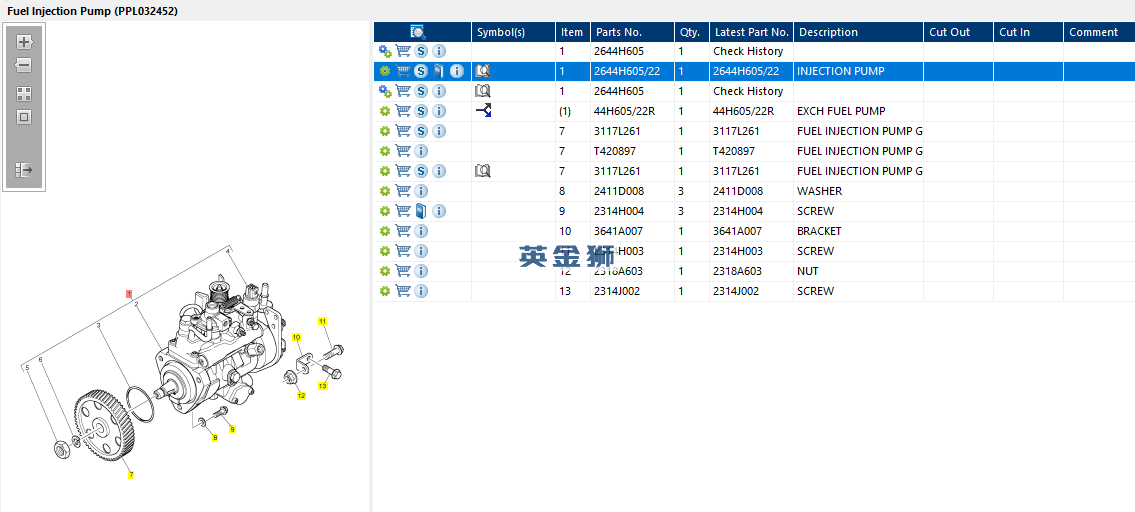Click the gear icon on the BRACKET row
The image size is (1135, 512).
point(385,231)
